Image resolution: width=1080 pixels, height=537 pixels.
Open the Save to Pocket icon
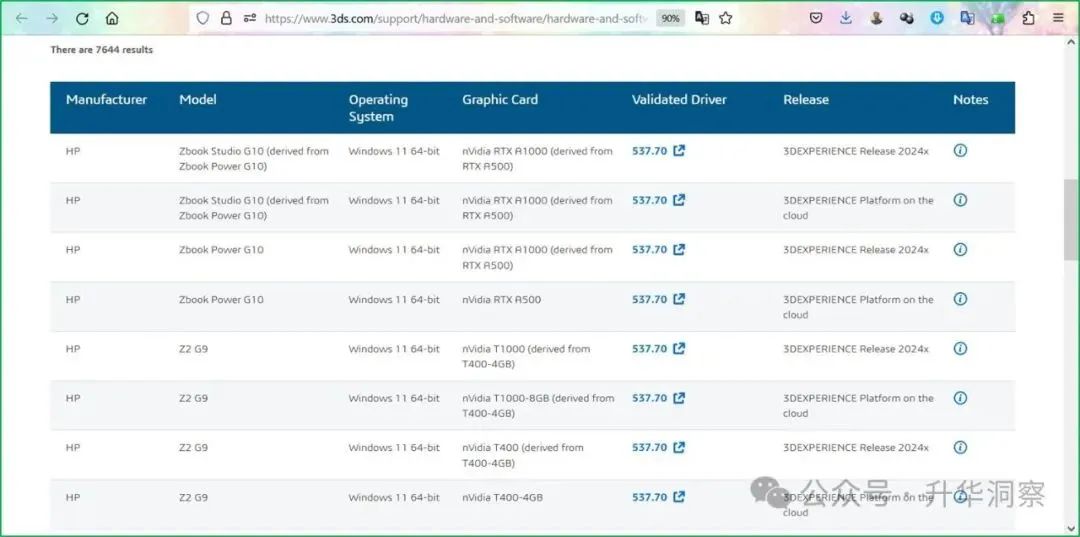click(816, 18)
